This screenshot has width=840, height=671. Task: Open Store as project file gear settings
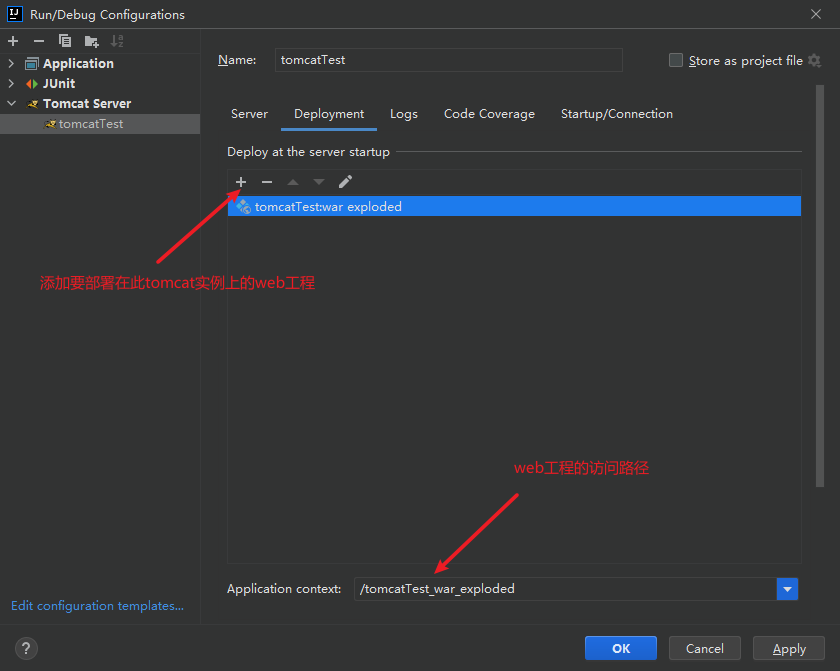coord(815,61)
